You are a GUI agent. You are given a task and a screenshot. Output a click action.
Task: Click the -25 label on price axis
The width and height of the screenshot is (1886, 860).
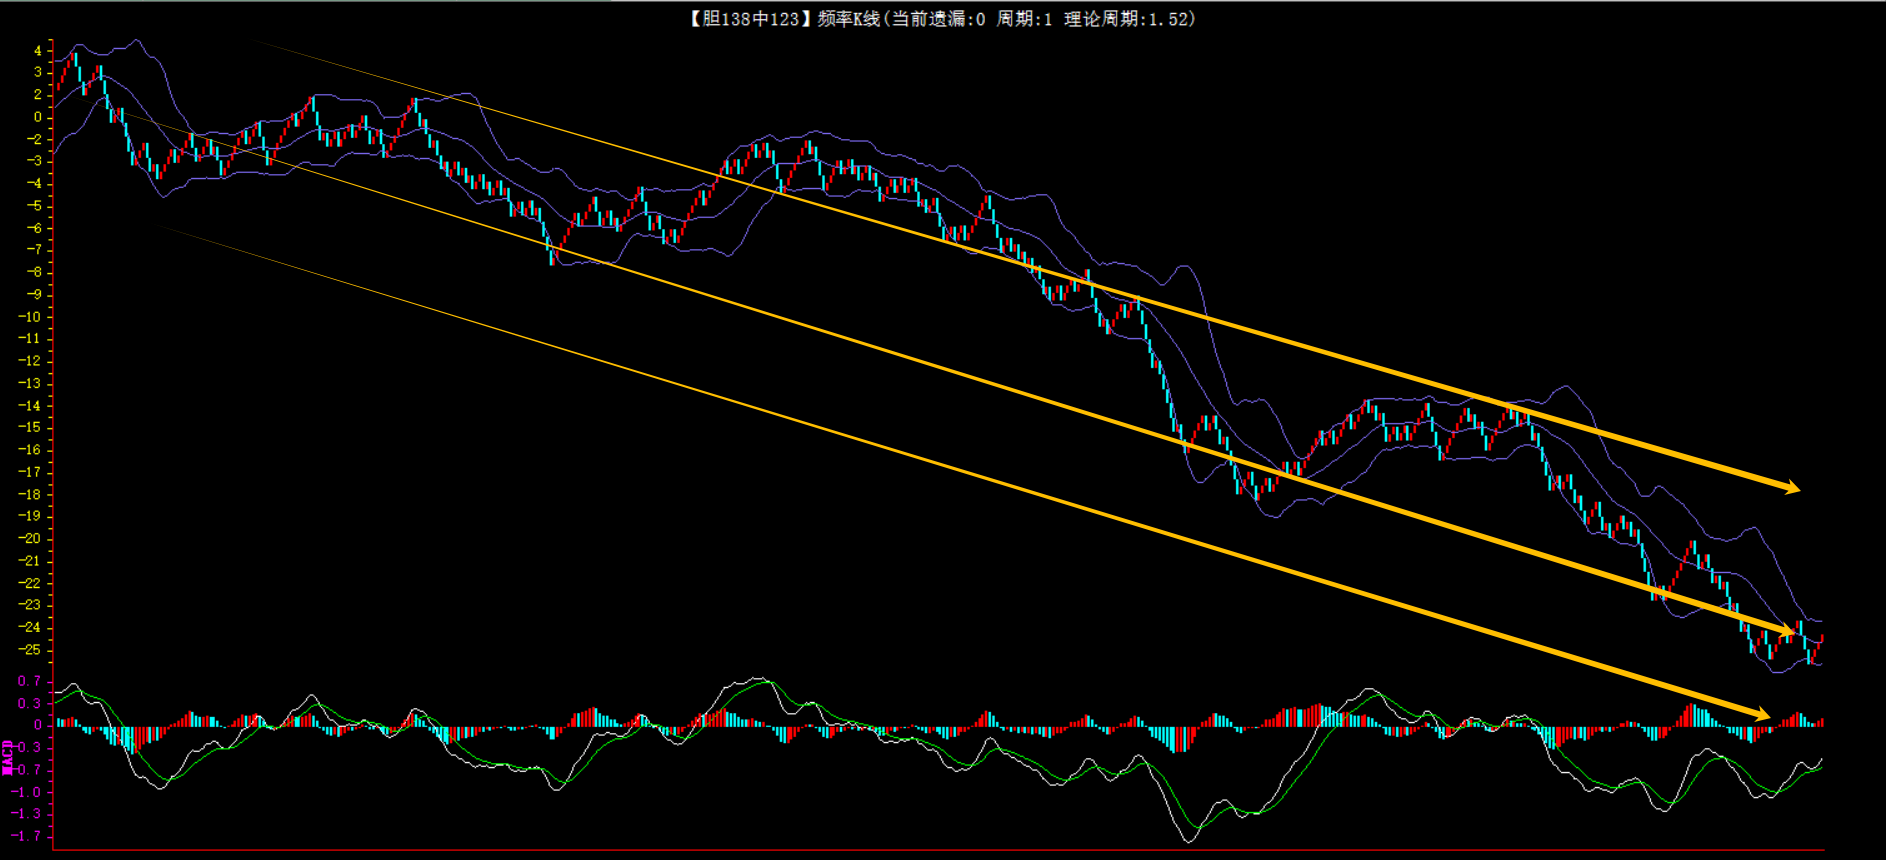click(30, 649)
